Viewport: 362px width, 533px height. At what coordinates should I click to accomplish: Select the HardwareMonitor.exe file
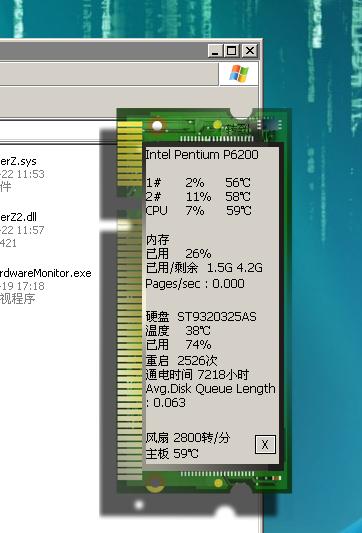[46, 273]
